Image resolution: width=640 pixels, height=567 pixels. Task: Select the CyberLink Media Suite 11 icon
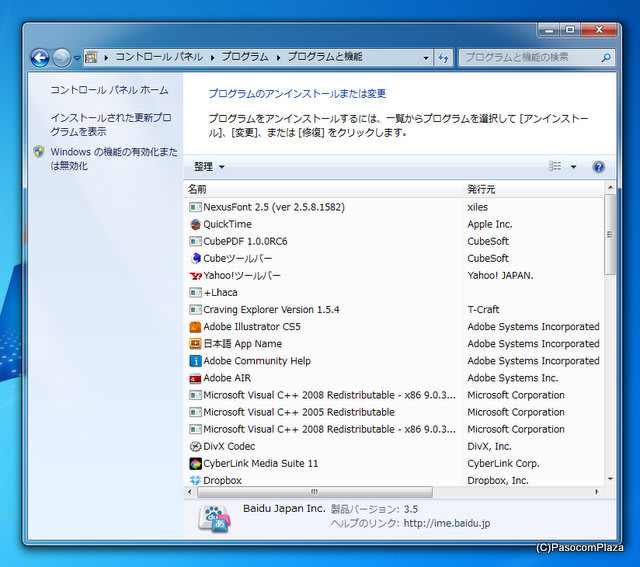pos(195,464)
